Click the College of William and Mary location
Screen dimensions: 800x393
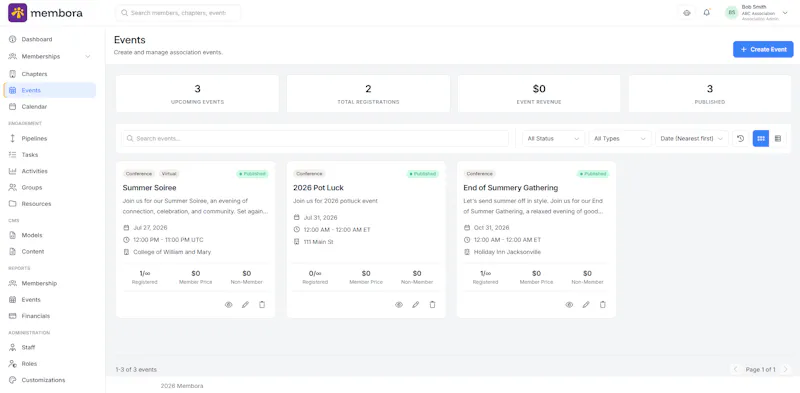(172, 252)
